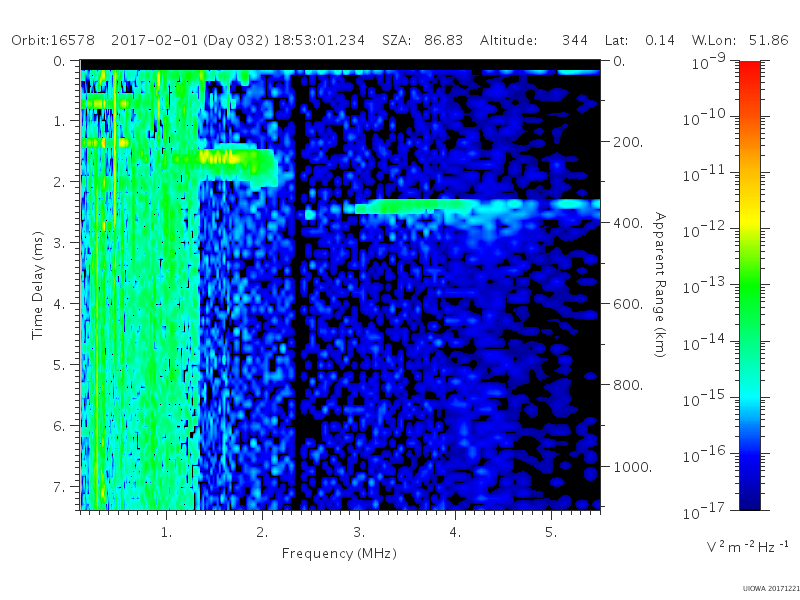Click the Altitude value 344
Screen dimensions: 800x600
[575, 40]
